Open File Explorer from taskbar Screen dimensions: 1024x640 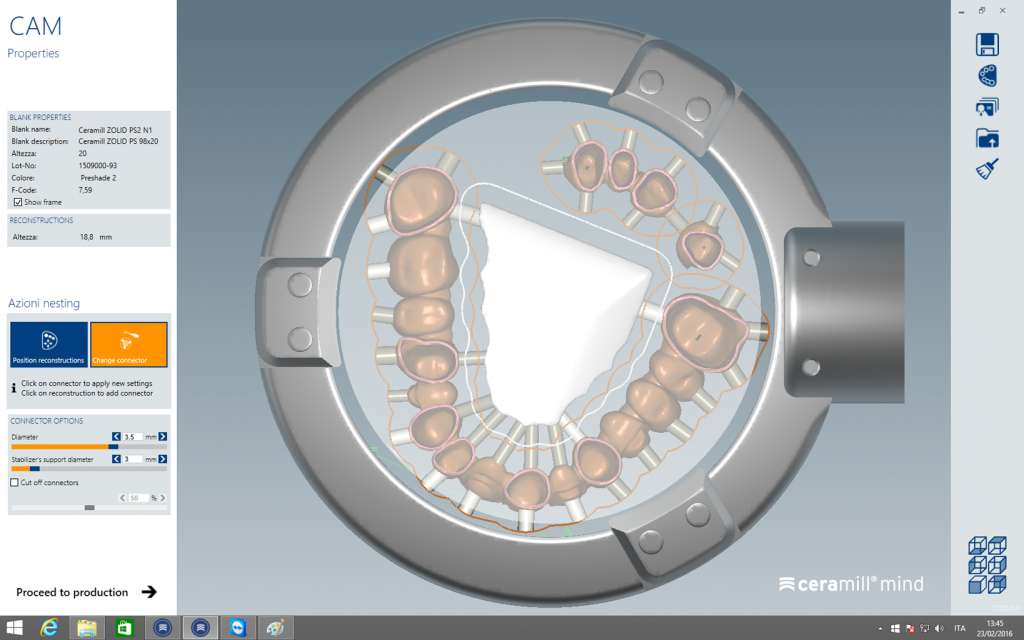coord(87,628)
